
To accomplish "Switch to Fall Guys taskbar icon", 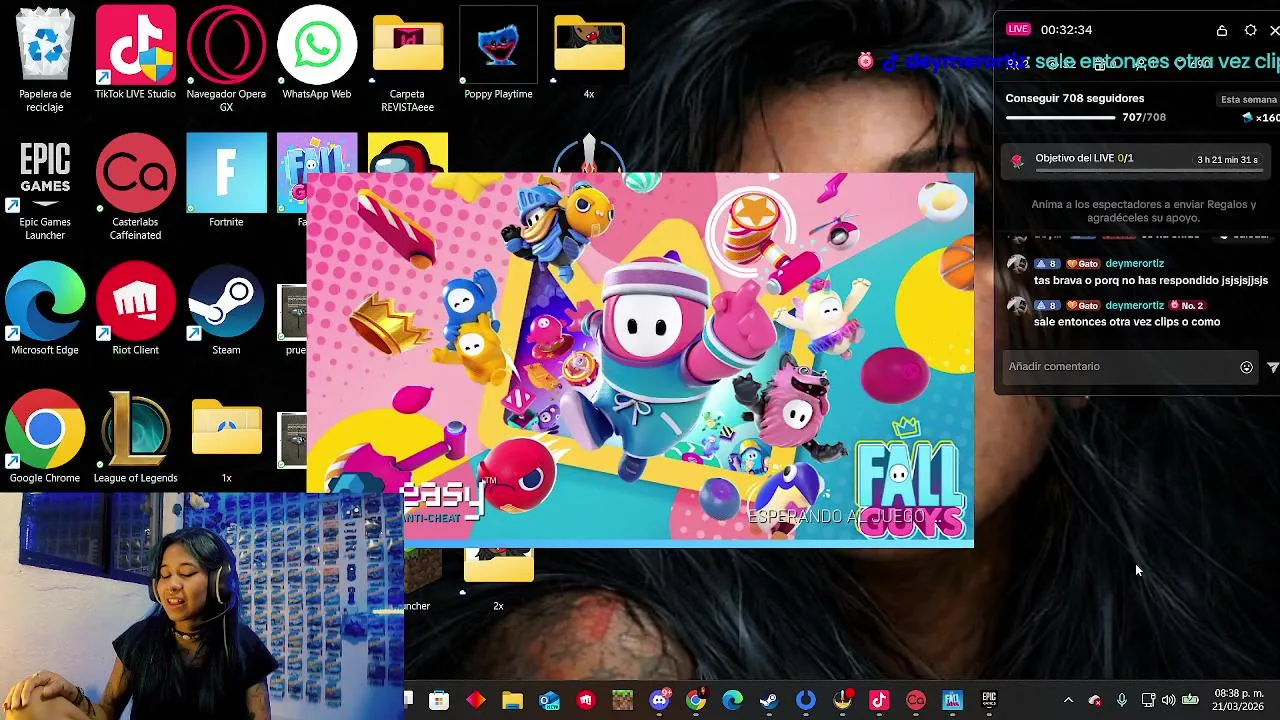I will point(952,700).
